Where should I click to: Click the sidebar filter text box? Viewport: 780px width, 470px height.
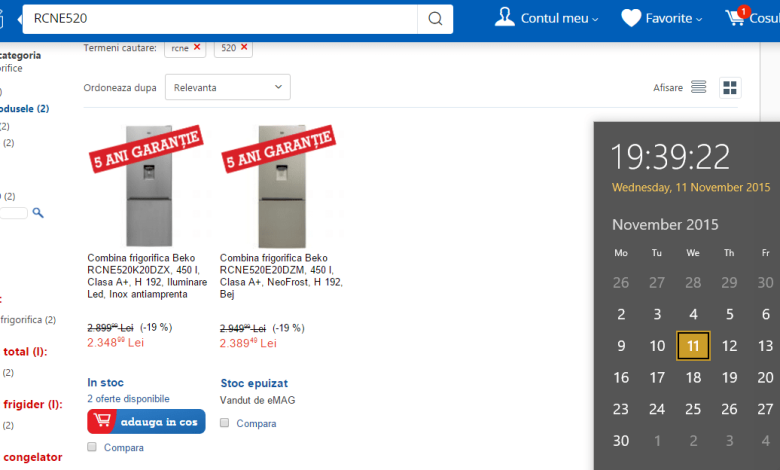coord(13,213)
